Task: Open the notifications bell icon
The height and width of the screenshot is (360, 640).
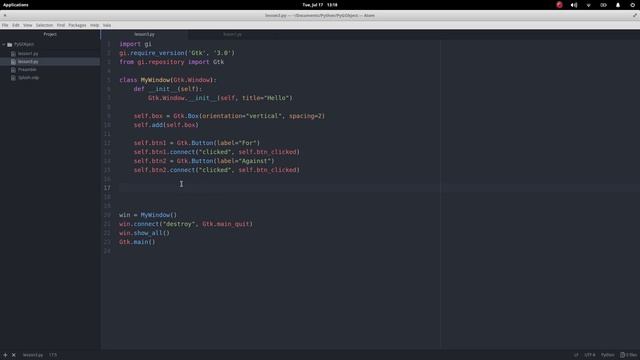Action: [x=618, y=5]
